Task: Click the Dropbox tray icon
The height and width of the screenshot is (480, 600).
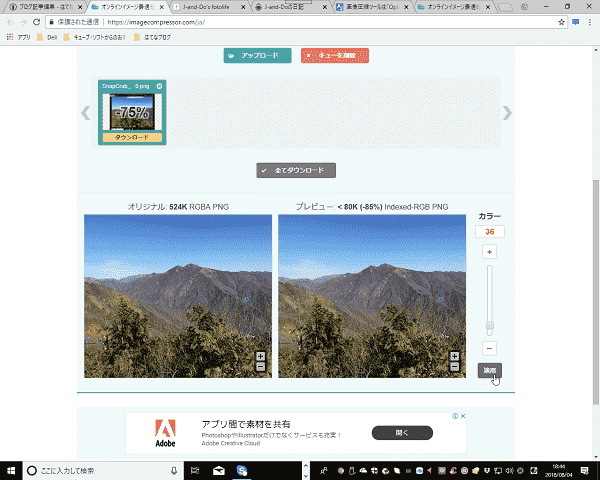Action: [x=487, y=470]
